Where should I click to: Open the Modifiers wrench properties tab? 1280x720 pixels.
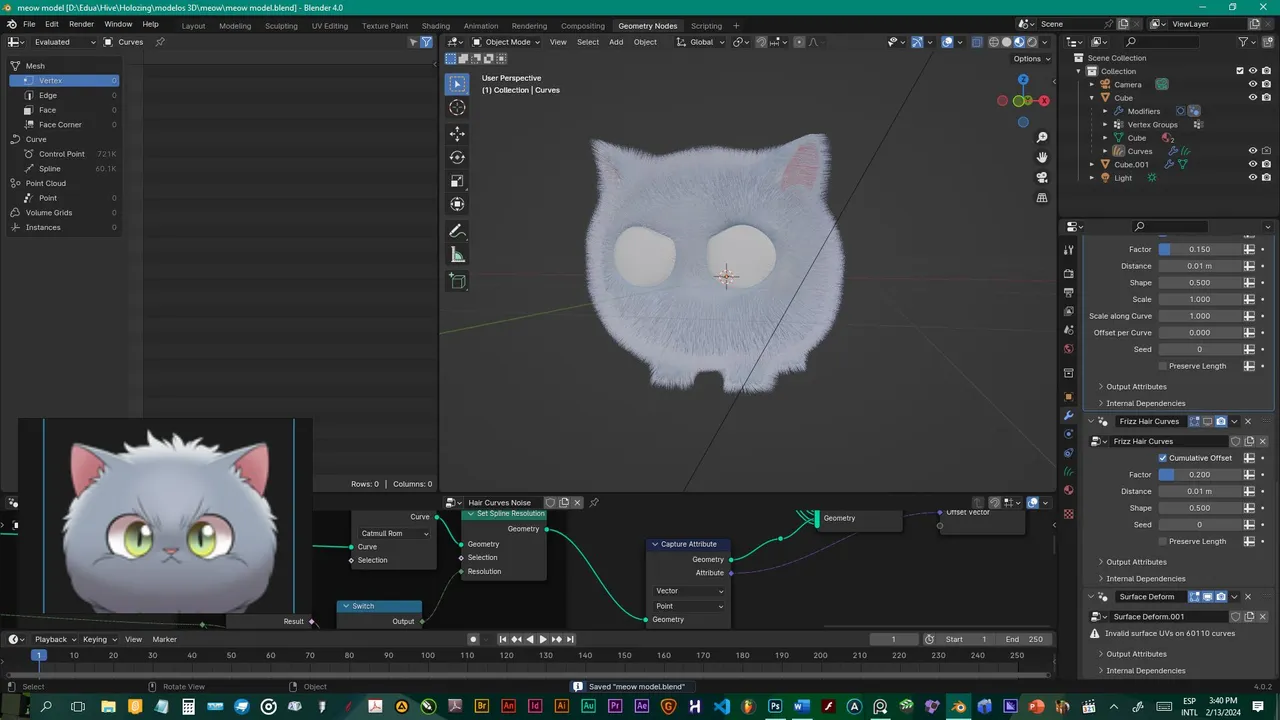[x=1069, y=415]
